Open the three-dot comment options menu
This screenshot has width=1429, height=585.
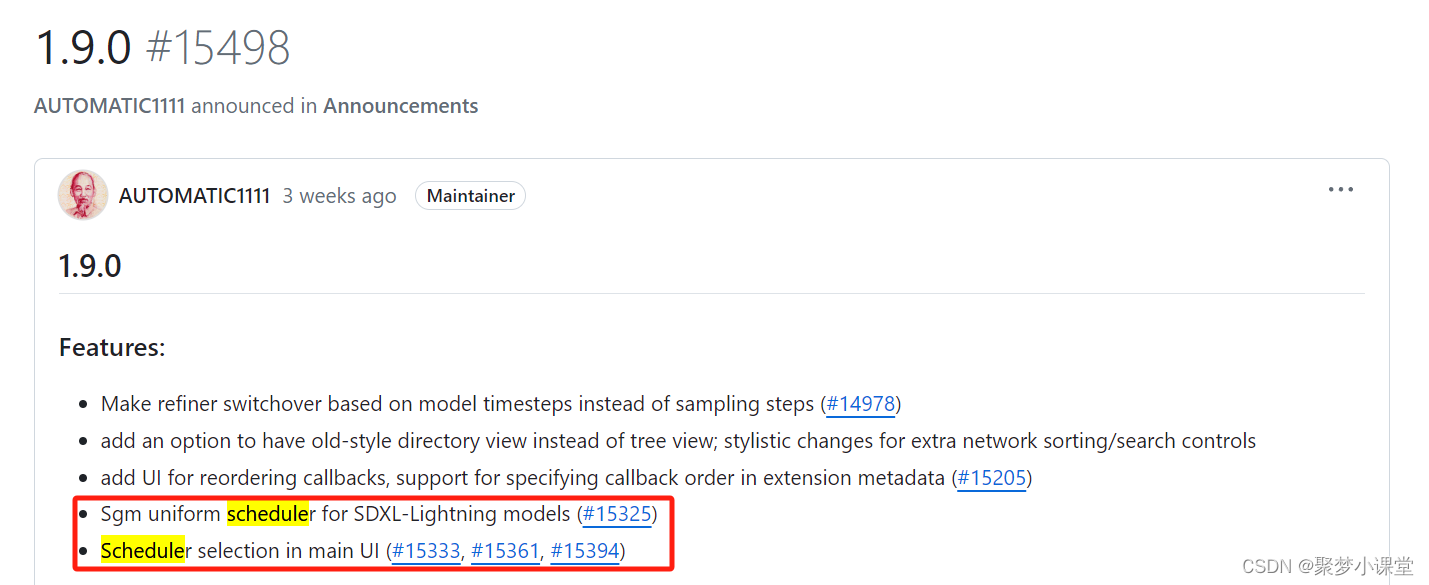1340,190
